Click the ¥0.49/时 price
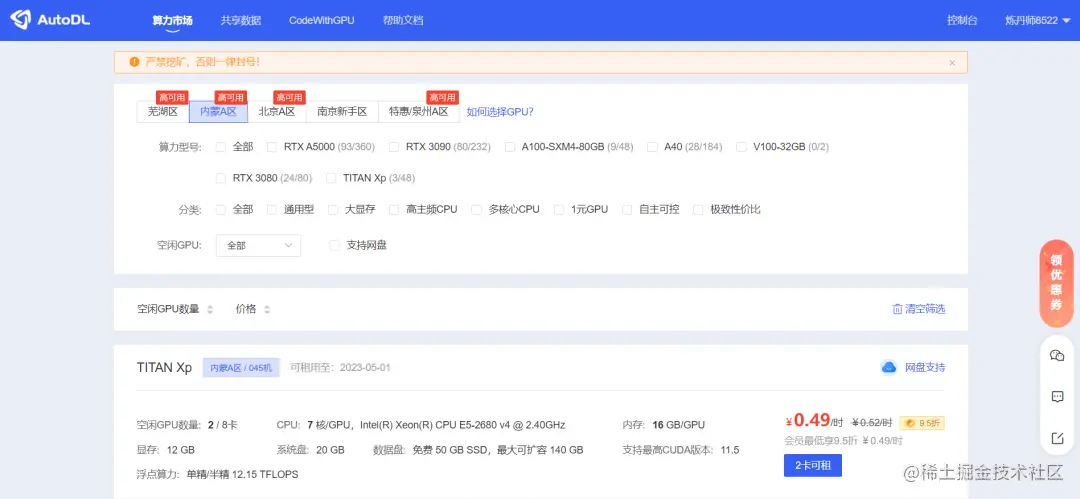 pyautogui.click(x=813, y=420)
